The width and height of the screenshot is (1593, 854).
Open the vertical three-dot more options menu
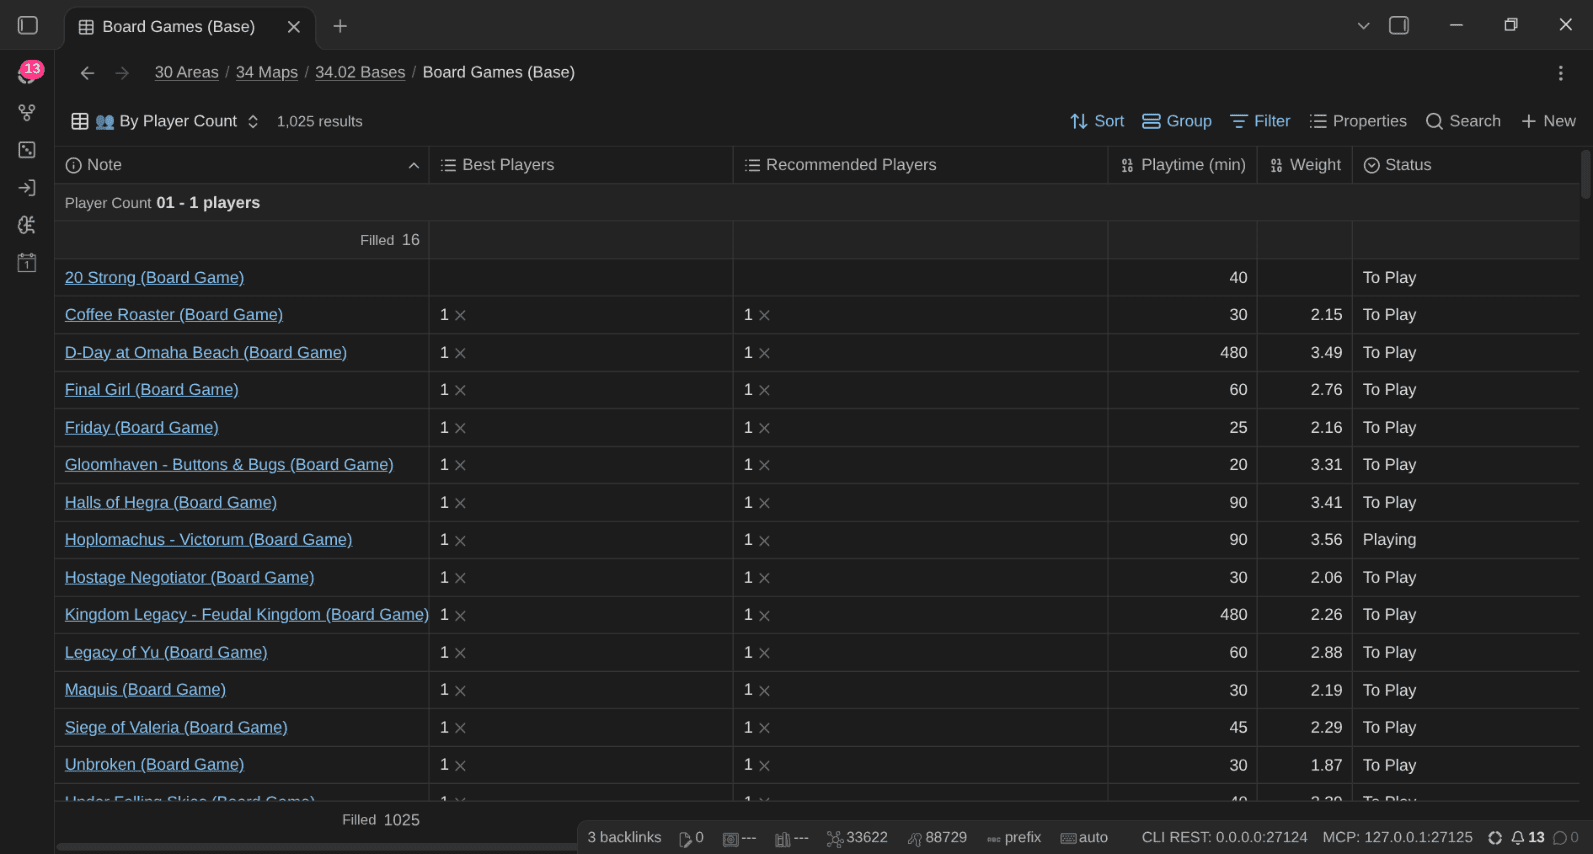[x=1560, y=73]
